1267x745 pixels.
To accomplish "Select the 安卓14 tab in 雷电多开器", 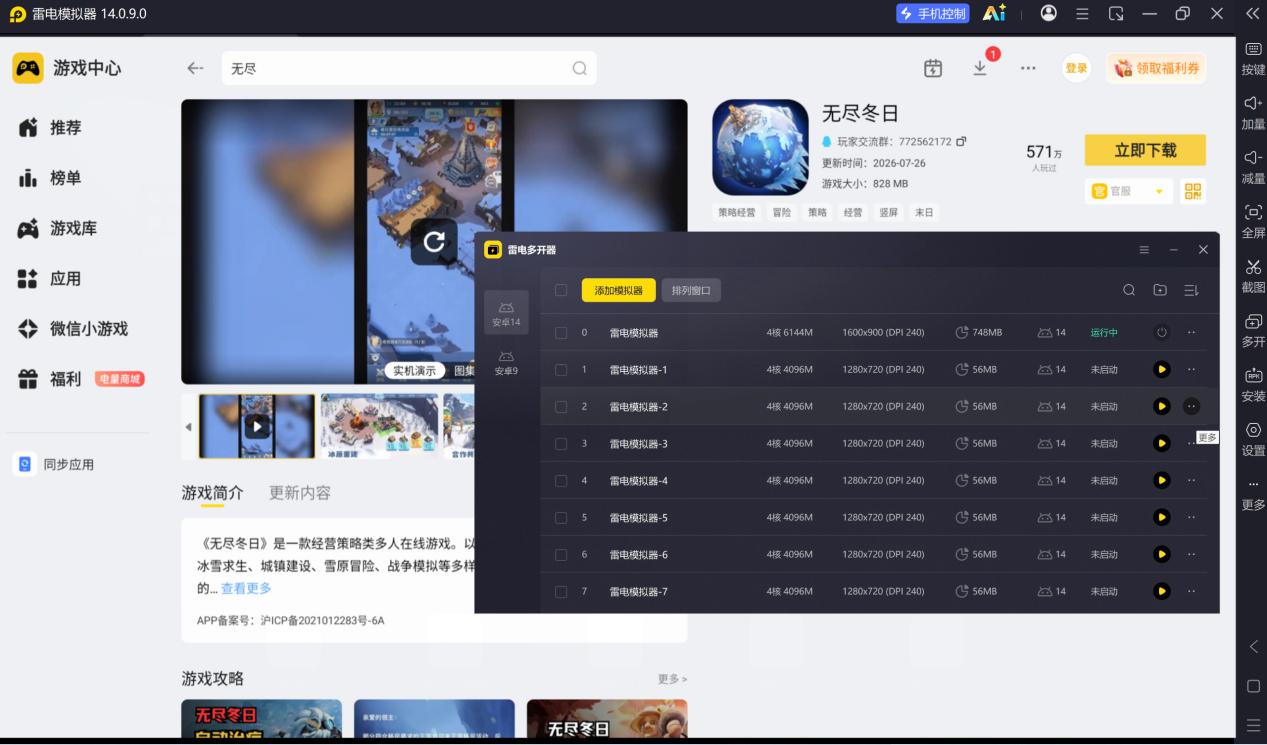I will point(506,313).
